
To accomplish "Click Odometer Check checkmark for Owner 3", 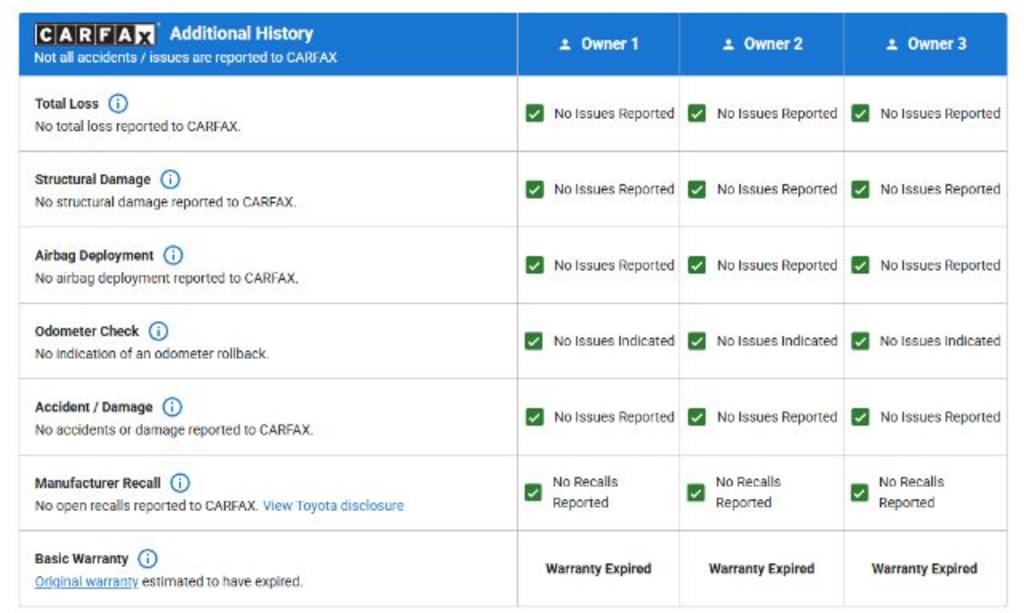I will point(860,341).
